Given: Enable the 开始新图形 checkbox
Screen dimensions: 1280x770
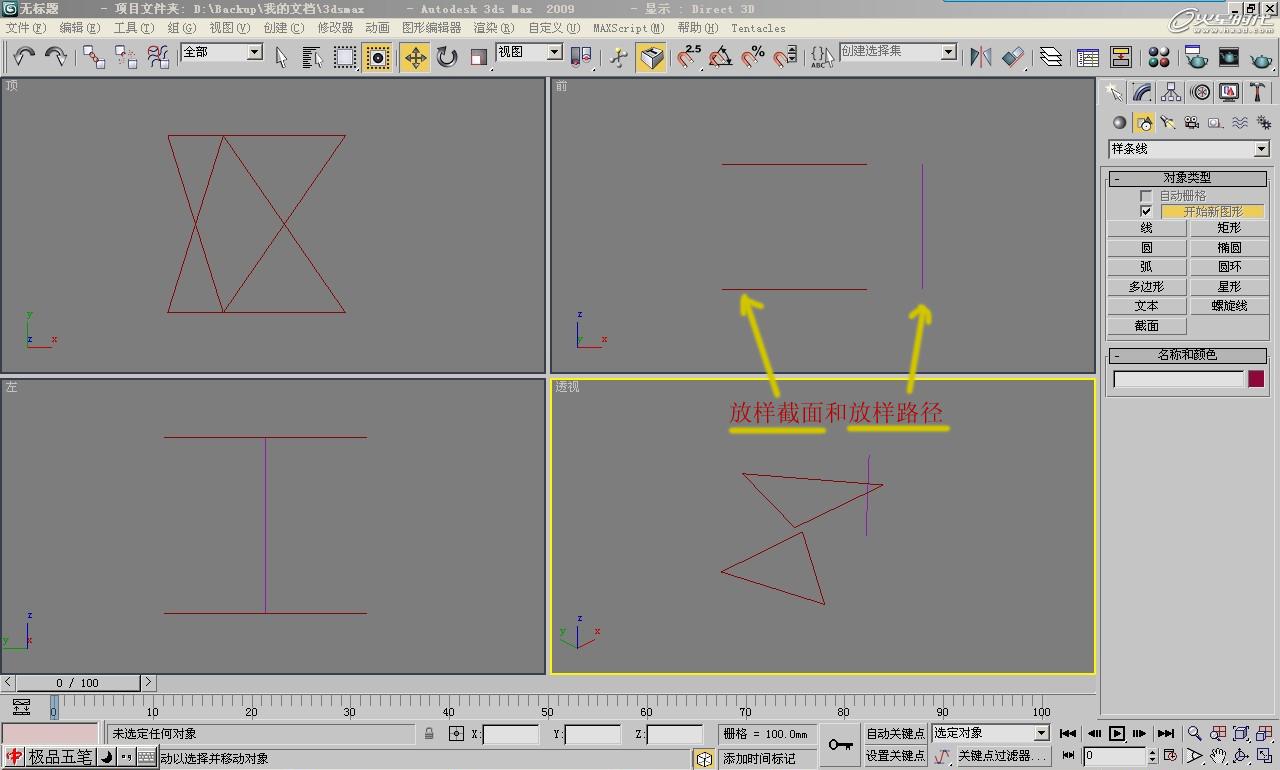Looking at the screenshot, I should coord(1146,212).
